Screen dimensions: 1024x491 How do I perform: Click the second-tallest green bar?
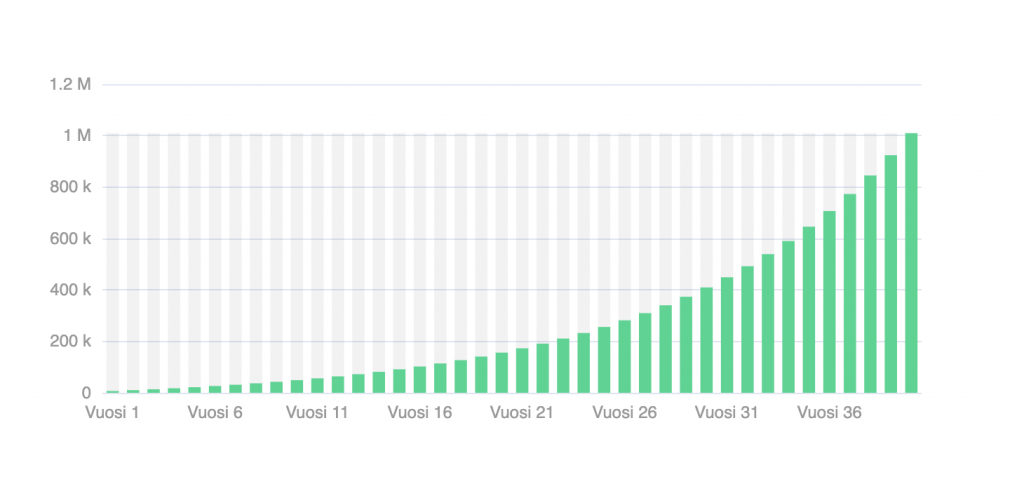[x=891, y=274]
